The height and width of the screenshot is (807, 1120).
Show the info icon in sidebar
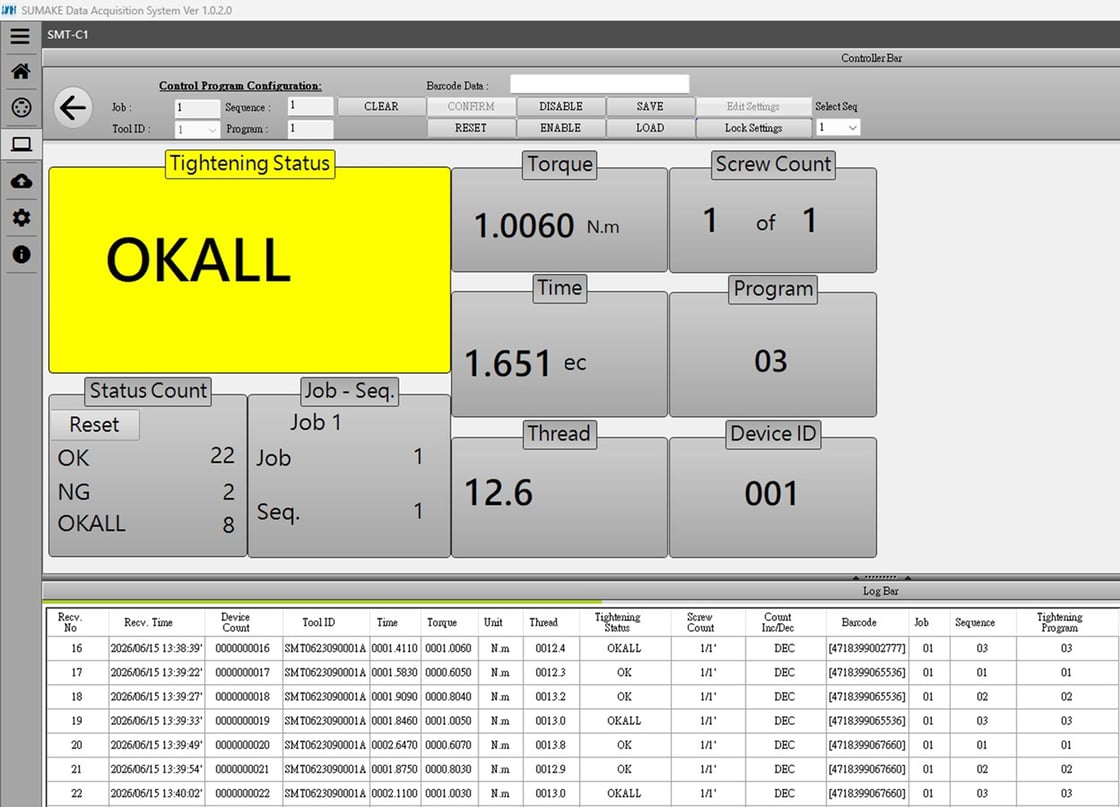21,254
